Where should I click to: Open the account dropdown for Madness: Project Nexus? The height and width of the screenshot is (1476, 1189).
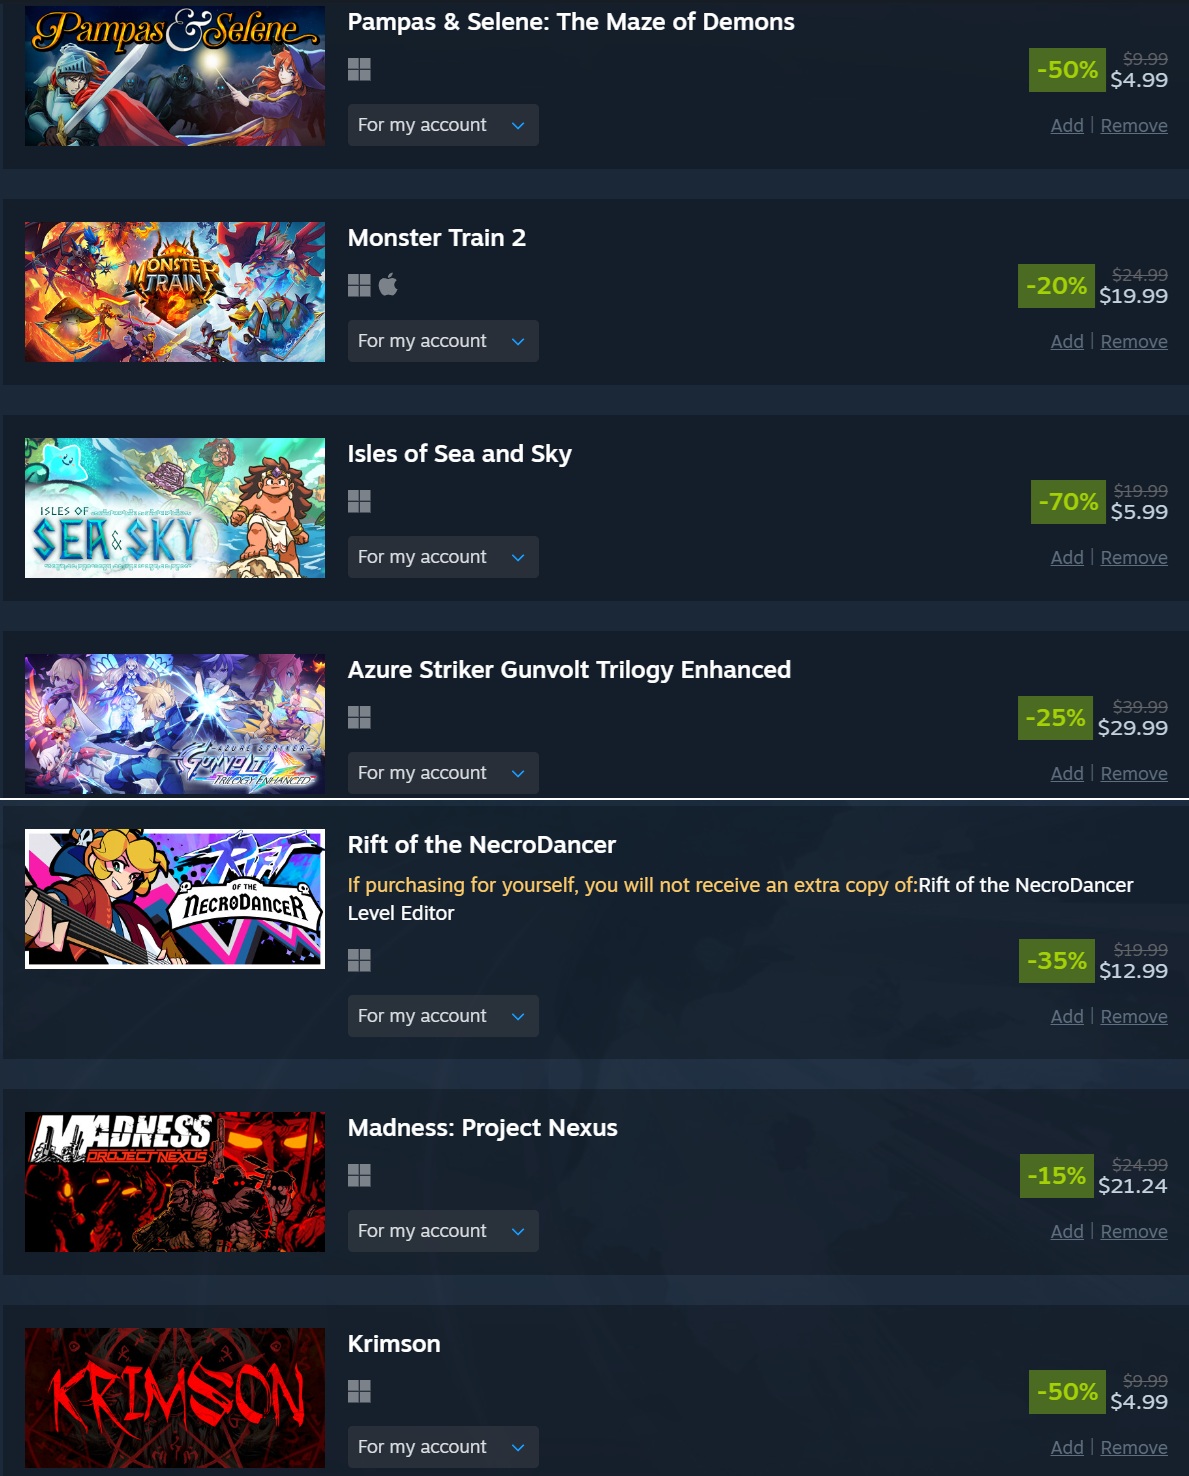(x=443, y=1231)
